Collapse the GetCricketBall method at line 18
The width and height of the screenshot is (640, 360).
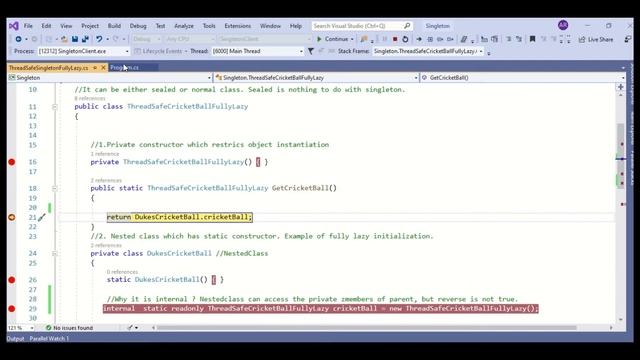[54, 189]
